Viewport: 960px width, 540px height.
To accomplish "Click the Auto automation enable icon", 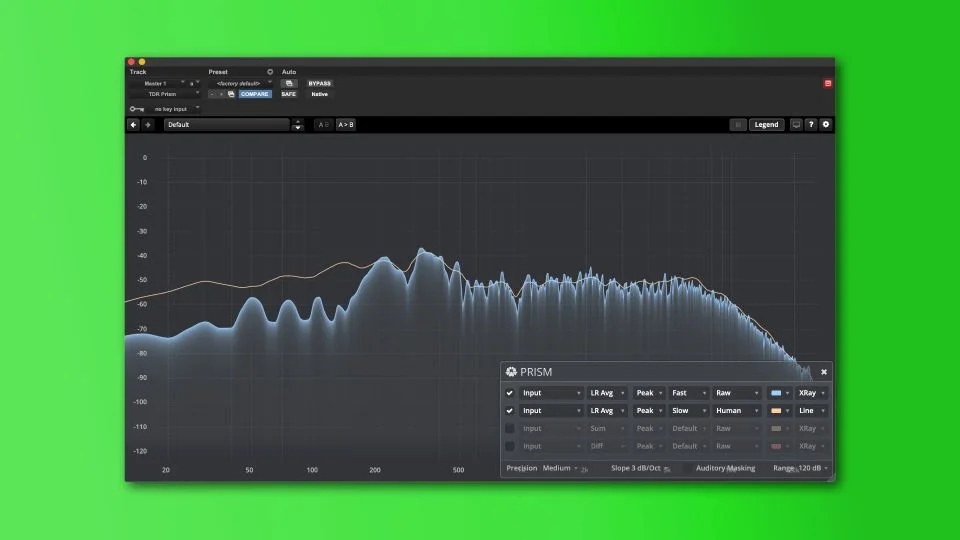I will tap(289, 83).
